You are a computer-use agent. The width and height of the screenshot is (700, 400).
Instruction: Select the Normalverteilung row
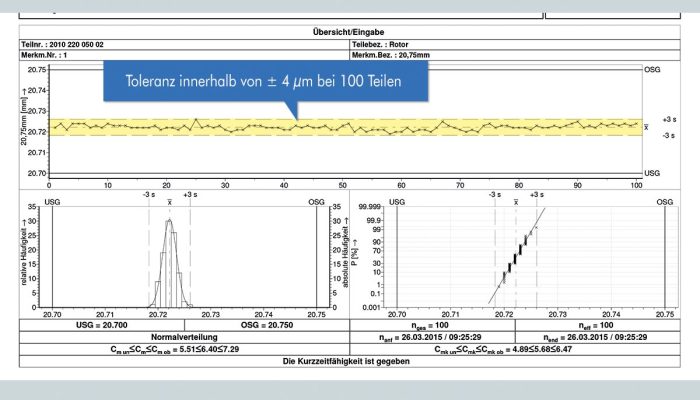pyautogui.click(x=183, y=337)
